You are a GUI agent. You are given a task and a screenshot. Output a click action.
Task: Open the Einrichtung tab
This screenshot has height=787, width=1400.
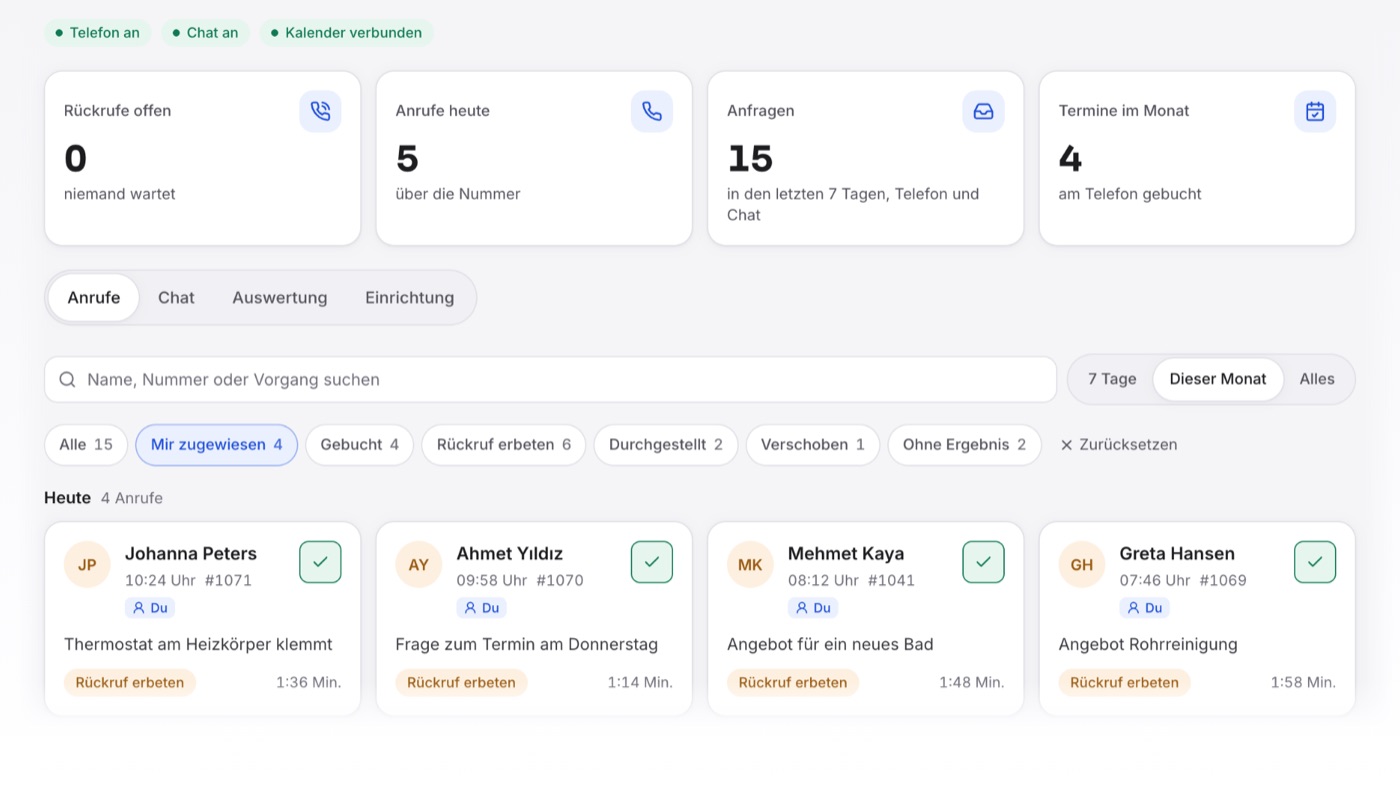click(x=410, y=298)
